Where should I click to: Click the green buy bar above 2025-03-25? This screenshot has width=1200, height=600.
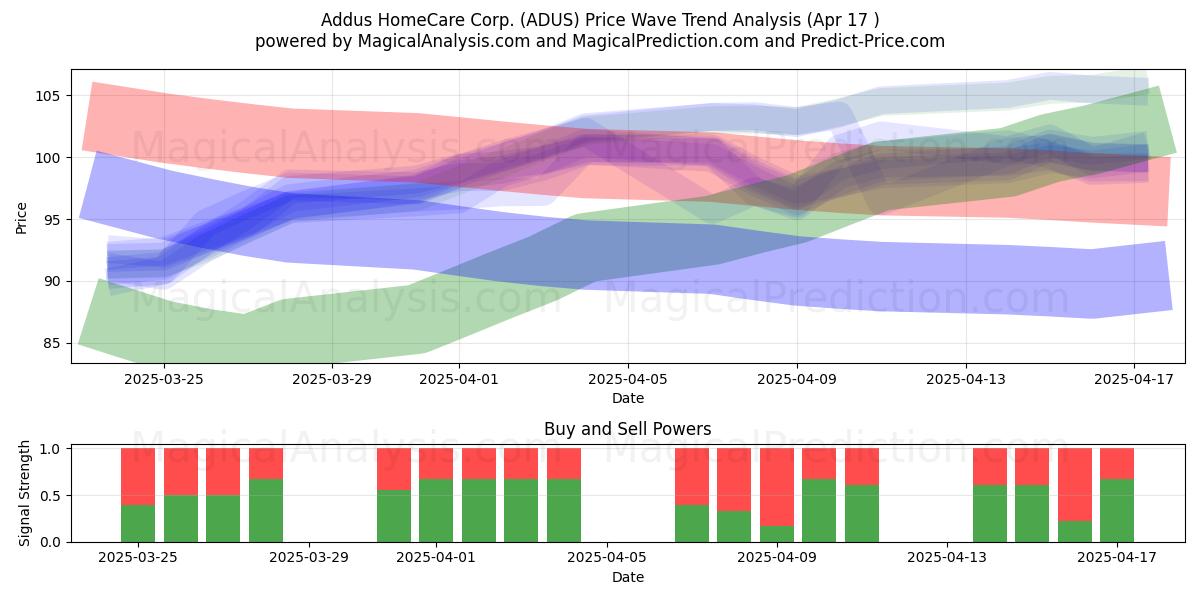click(138, 523)
